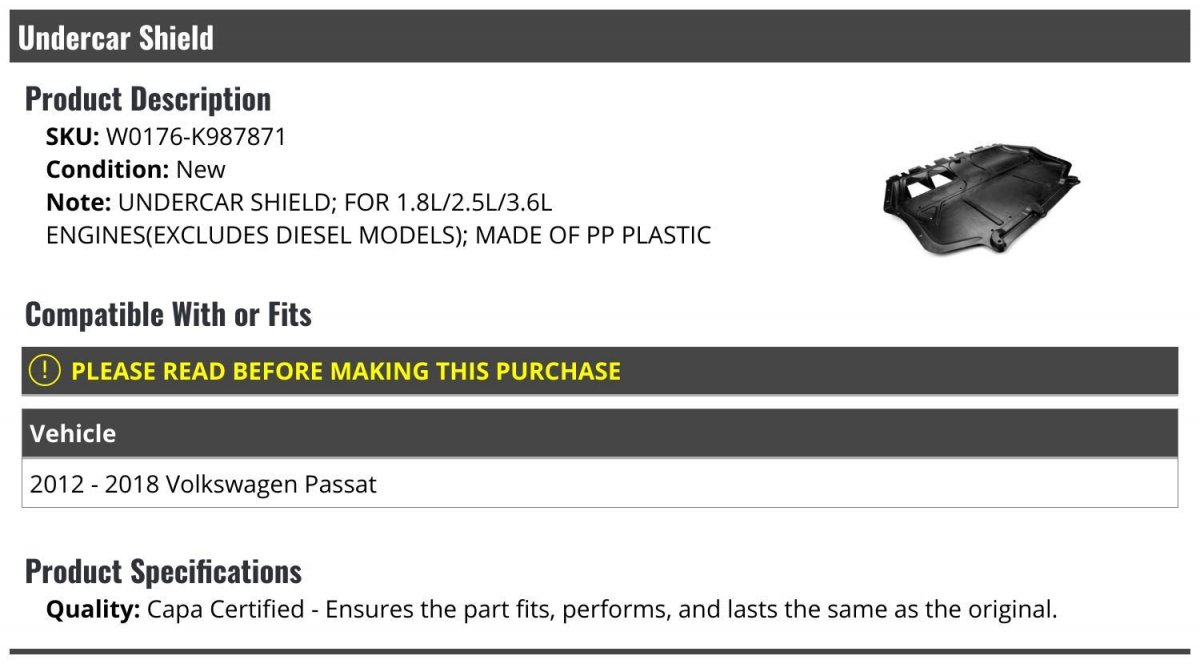Select the 2012 - 2018 Volkswagen Passat row
The image size is (1200, 664).
click(x=600, y=483)
